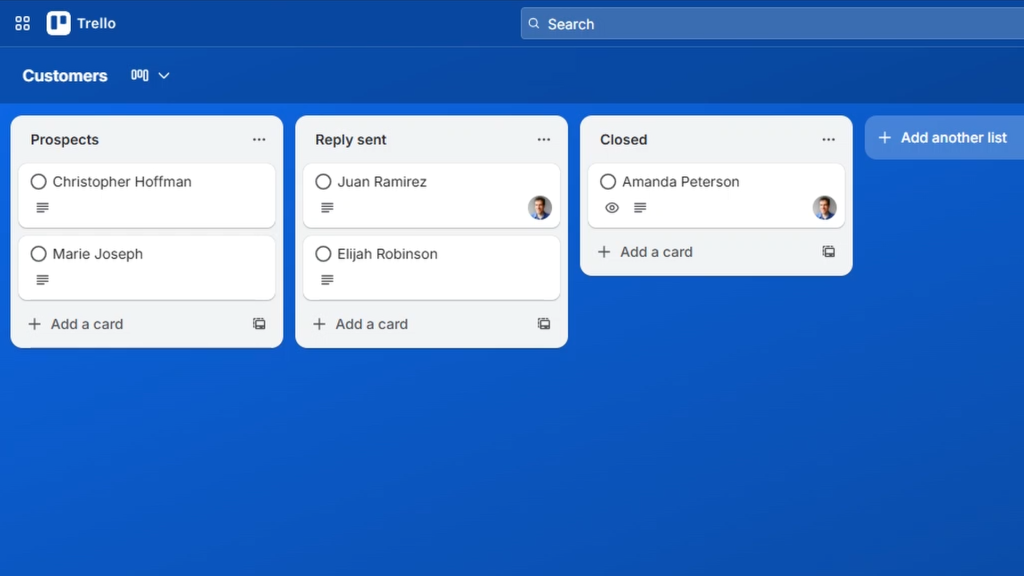Create card from template in Prospects list
The image size is (1024, 576).
pos(259,324)
